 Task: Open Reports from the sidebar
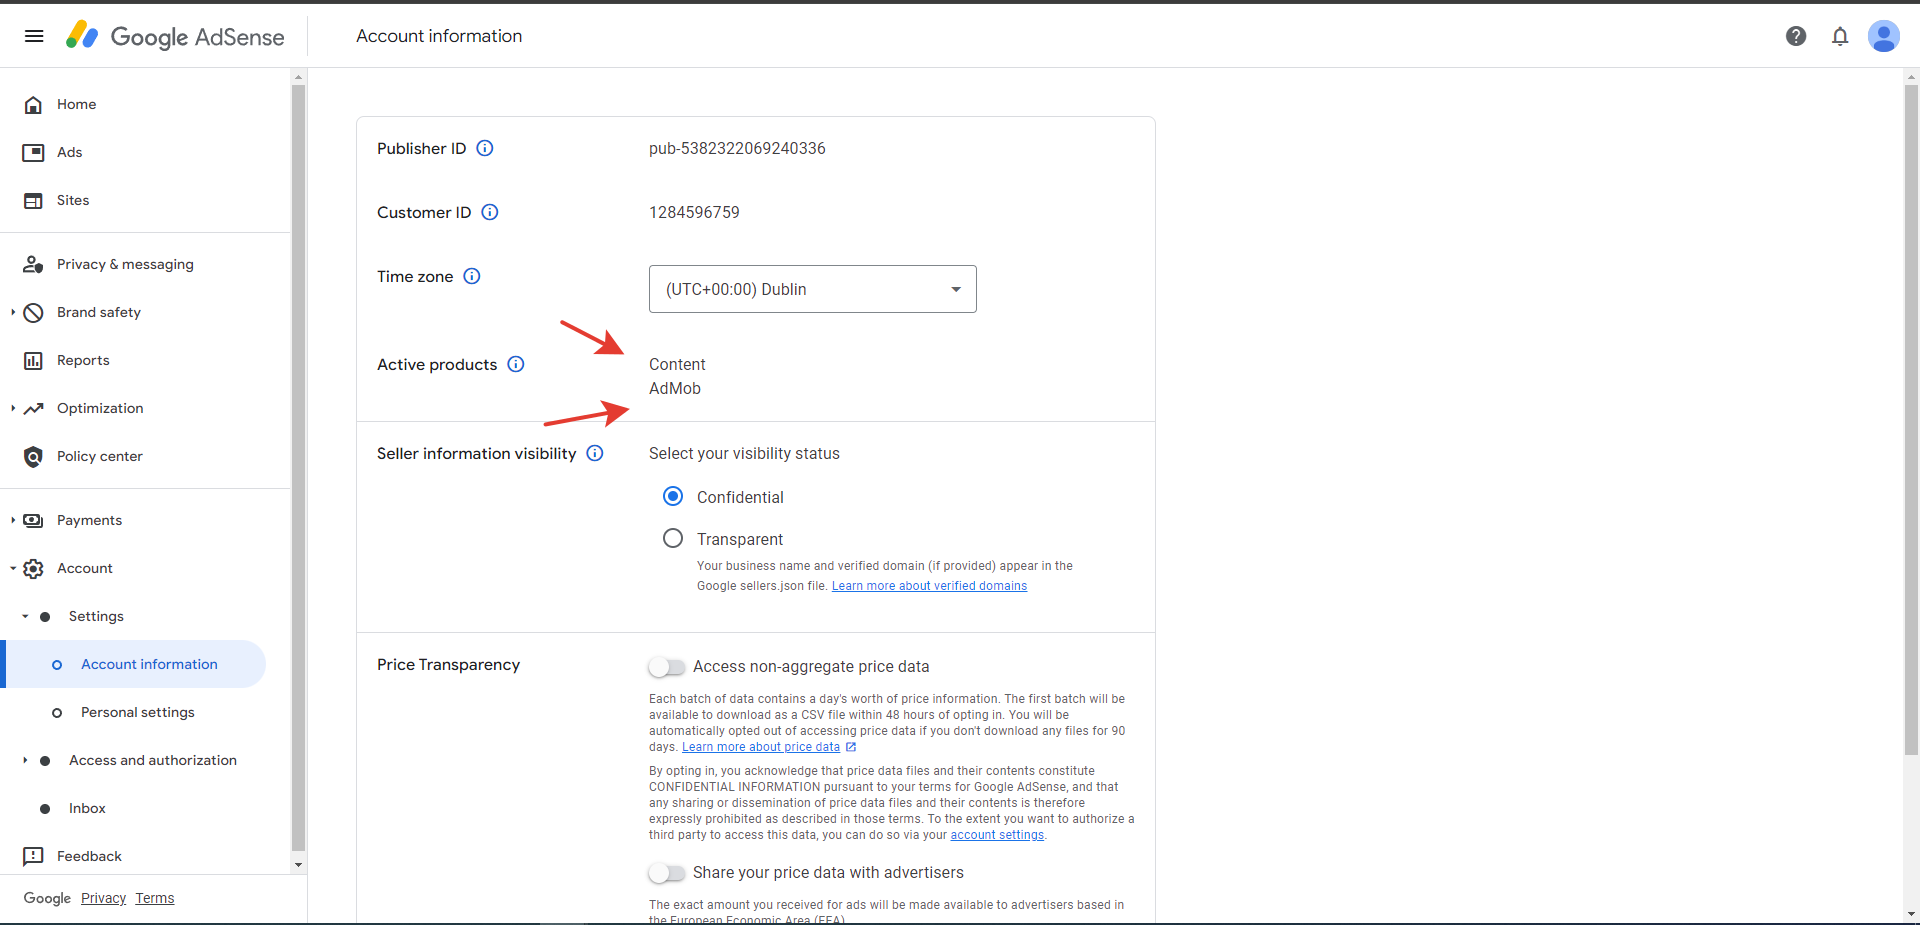tap(83, 360)
